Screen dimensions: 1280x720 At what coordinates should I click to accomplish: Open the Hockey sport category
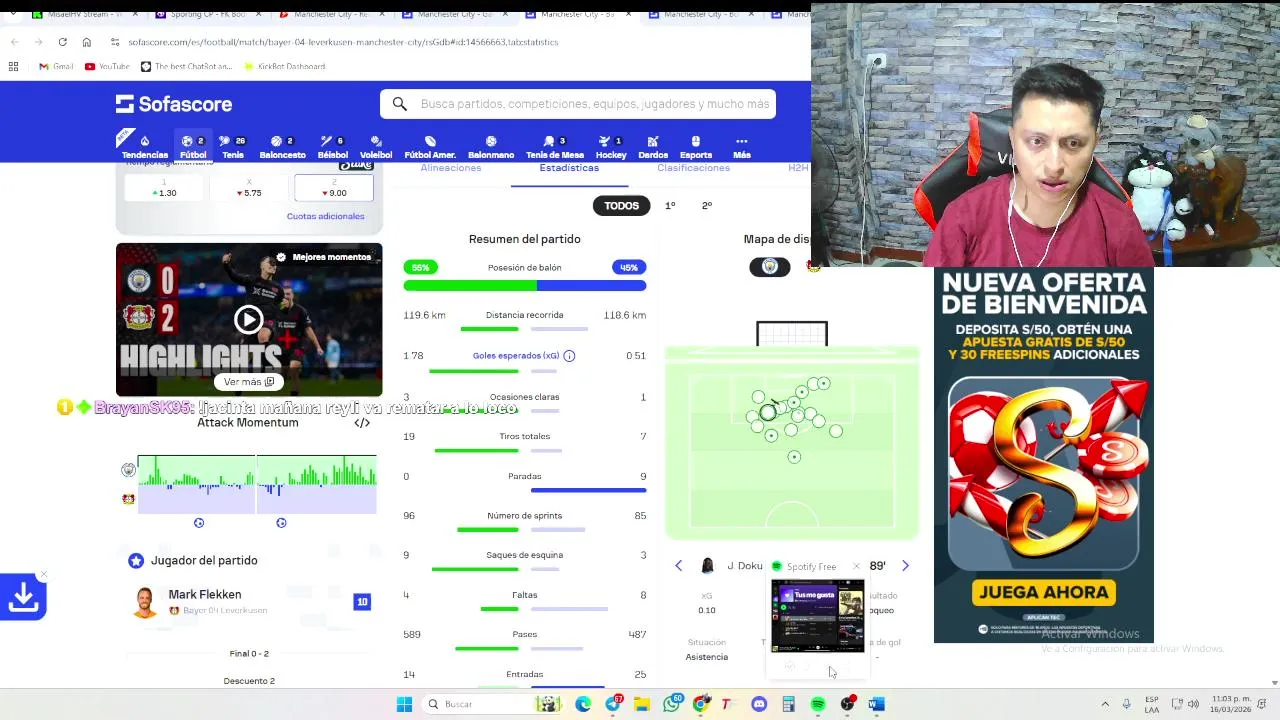click(611, 147)
